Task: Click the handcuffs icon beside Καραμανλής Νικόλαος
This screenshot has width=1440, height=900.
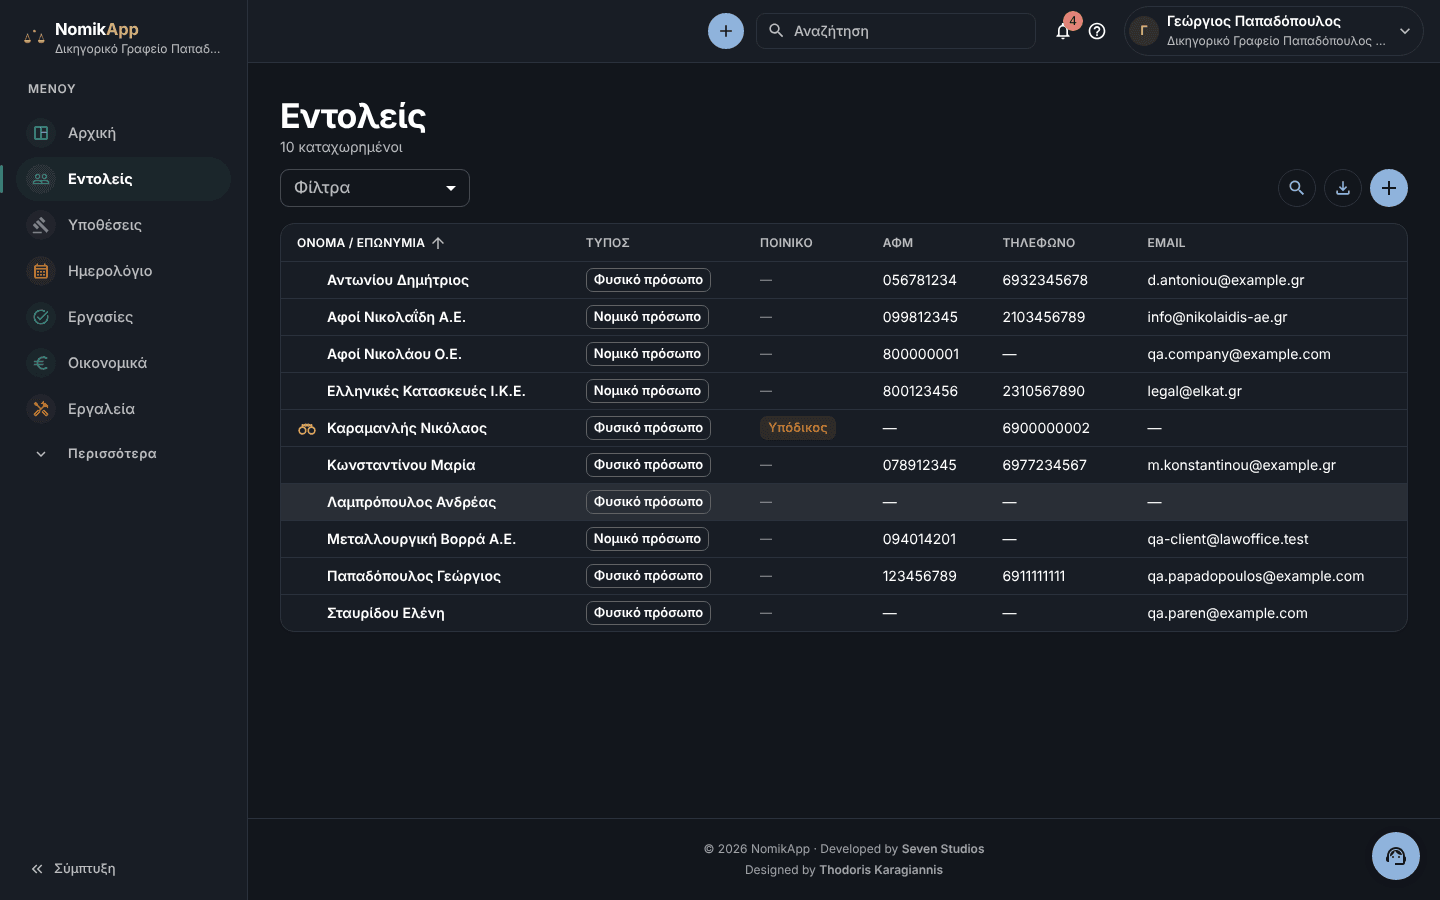Action: (x=307, y=429)
